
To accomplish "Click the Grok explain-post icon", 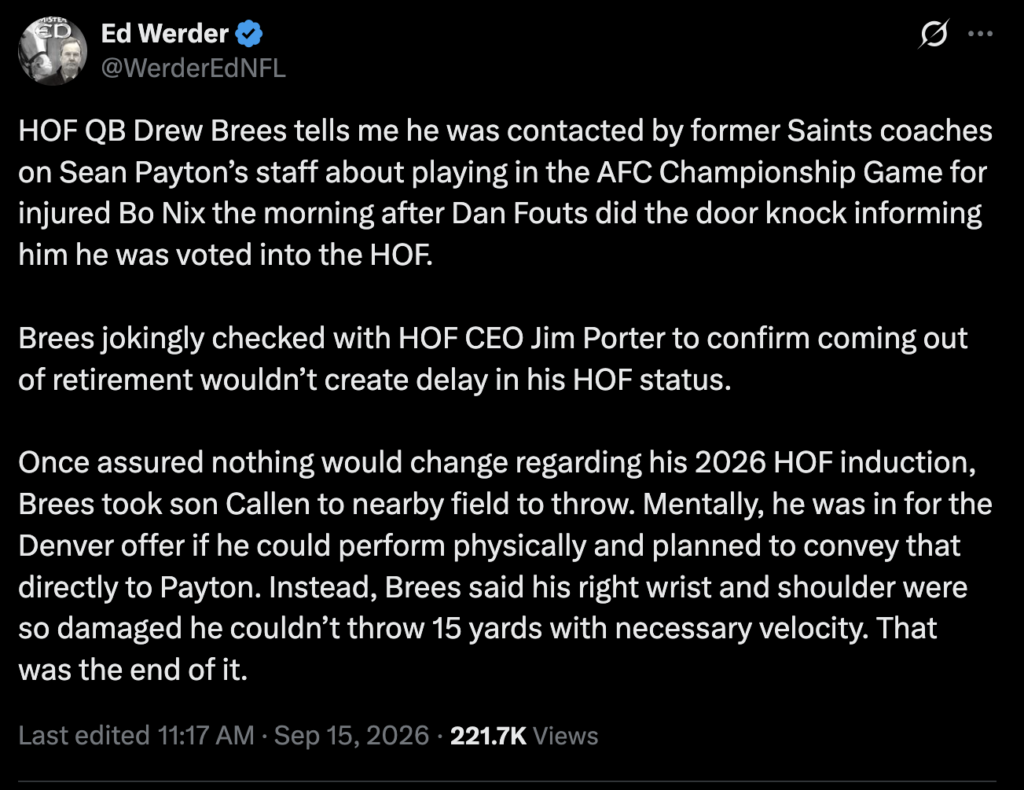I will click(x=933, y=34).
